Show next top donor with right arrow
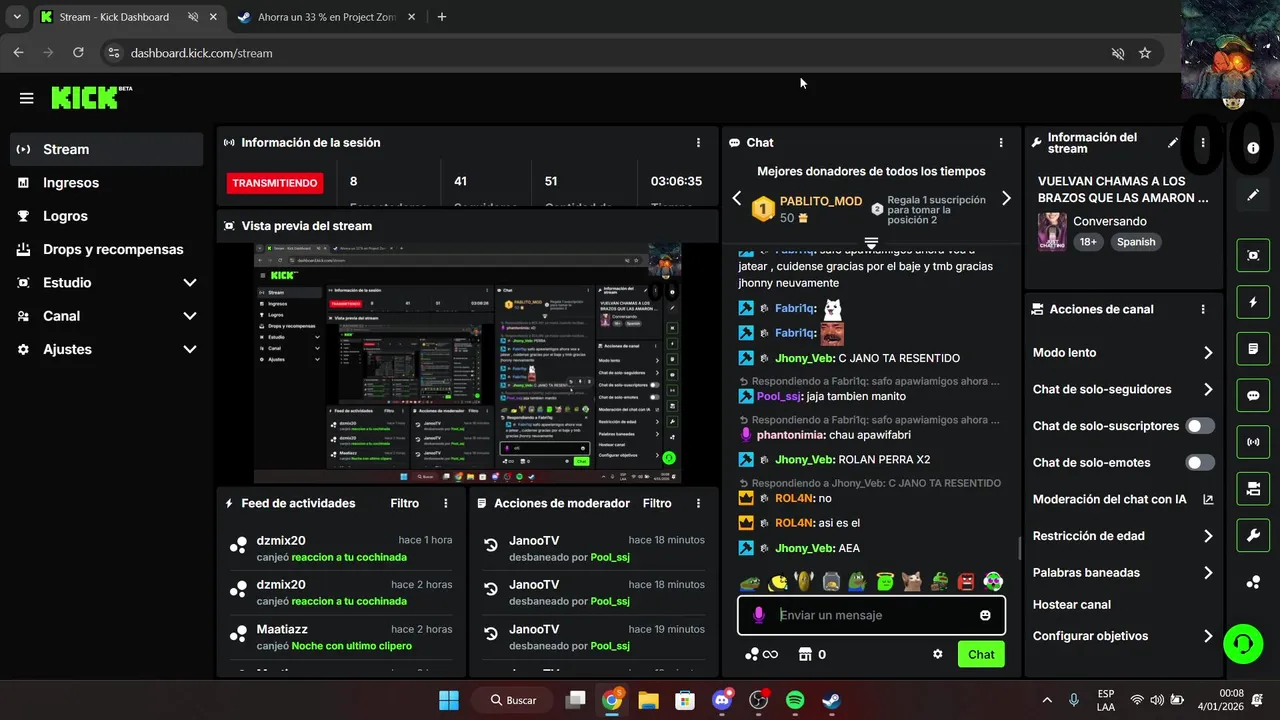The height and width of the screenshot is (720, 1280). pyautogui.click(x=1006, y=198)
